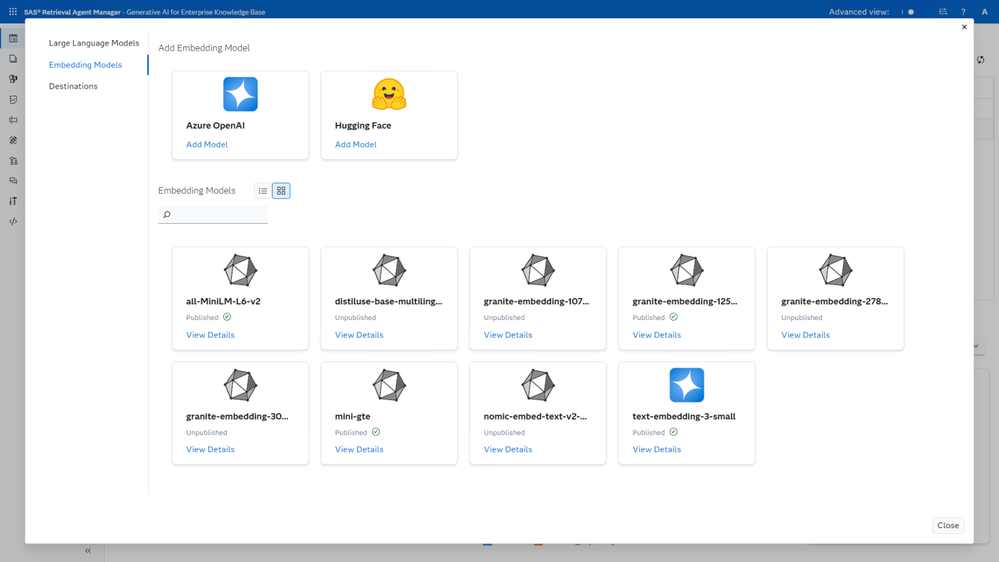Switch to list view of embedding models
Image resolution: width=999 pixels, height=562 pixels.
click(x=262, y=191)
